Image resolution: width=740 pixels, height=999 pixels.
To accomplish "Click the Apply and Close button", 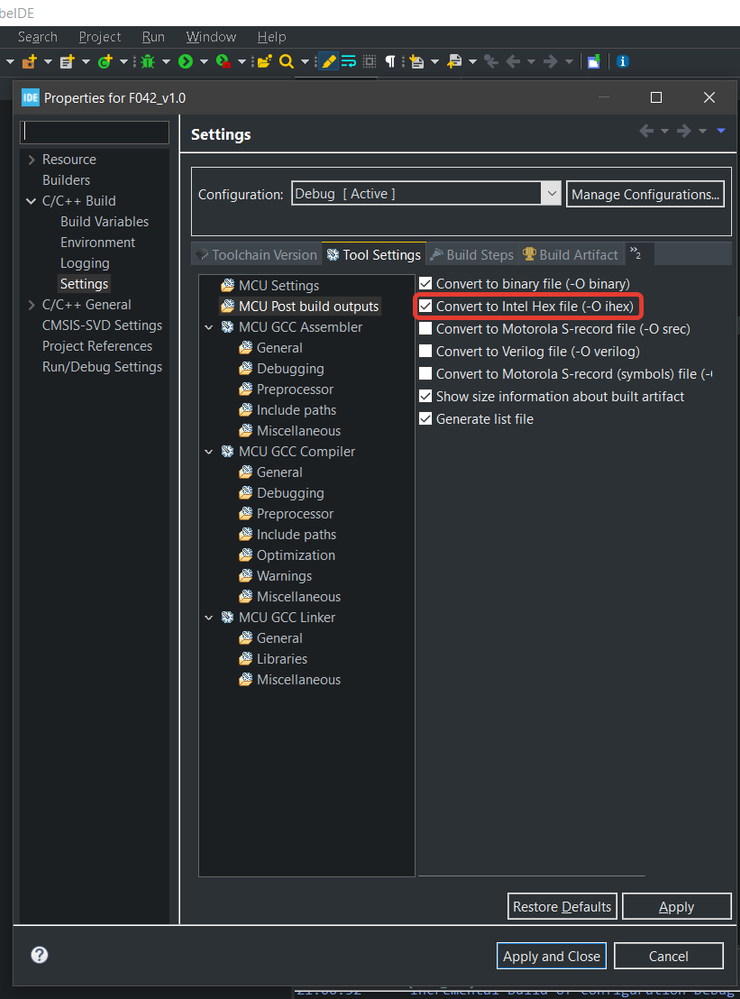I will (x=551, y=956).
